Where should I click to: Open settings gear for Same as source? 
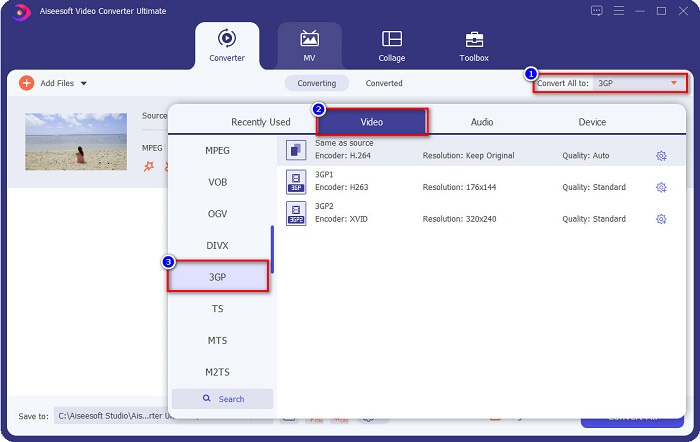661,156
